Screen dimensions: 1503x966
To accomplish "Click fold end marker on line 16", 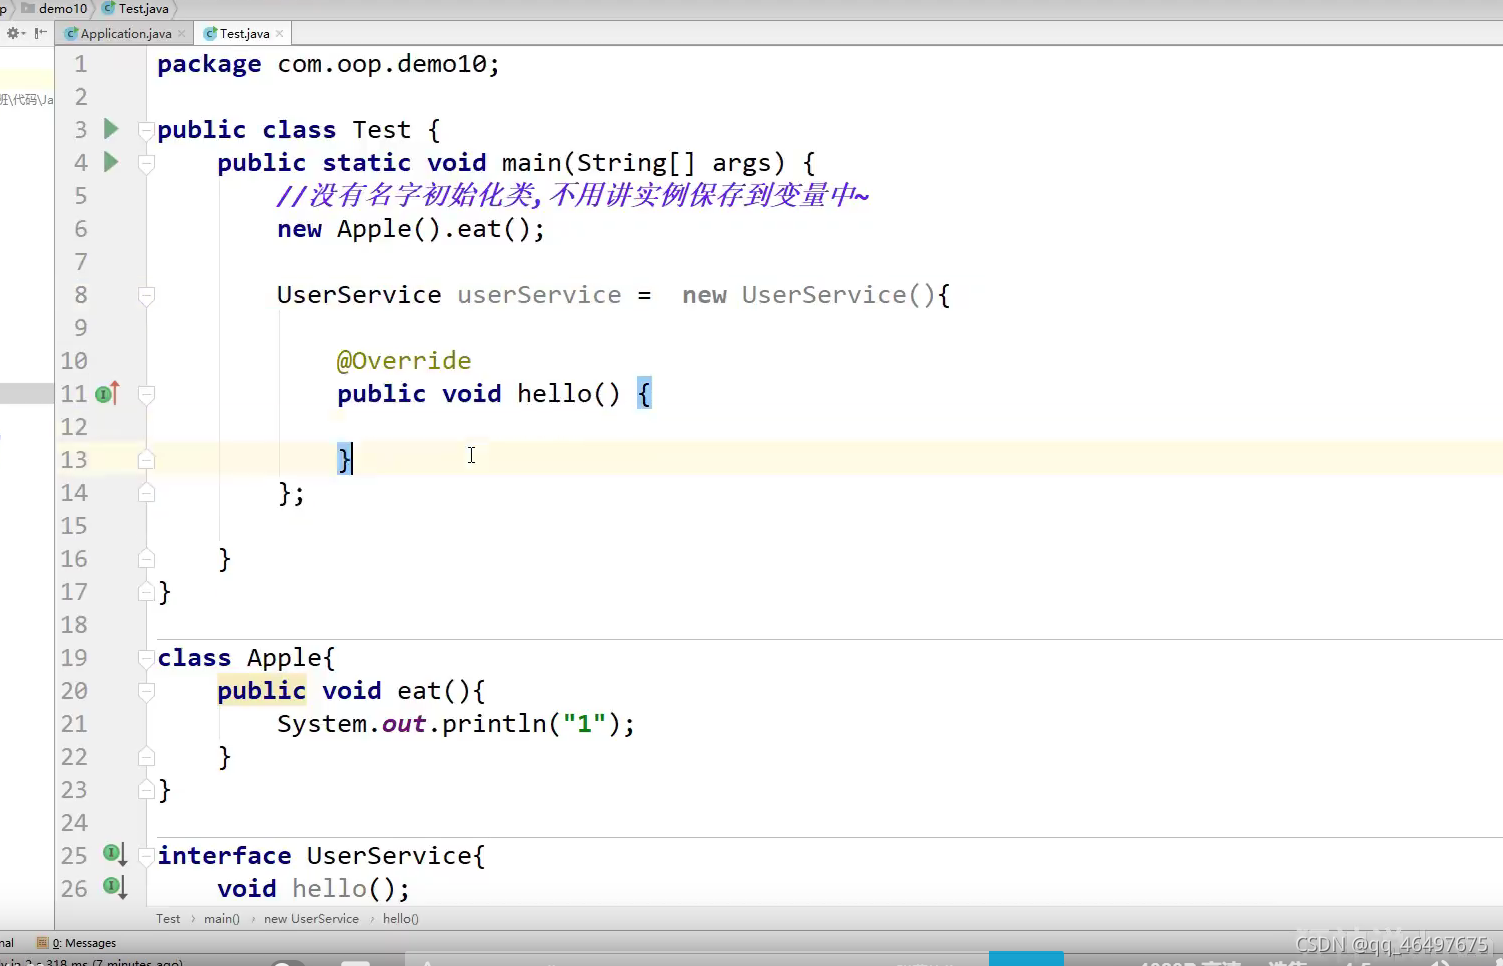I will (146, 559).
